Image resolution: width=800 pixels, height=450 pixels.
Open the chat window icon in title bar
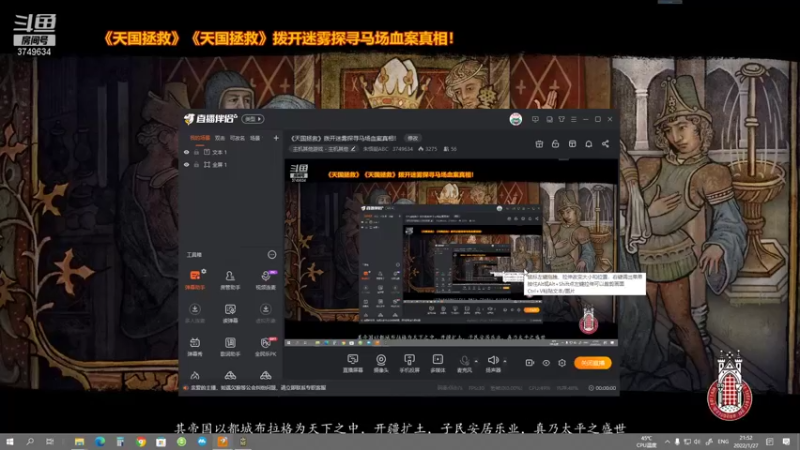(x=549, y=119)
